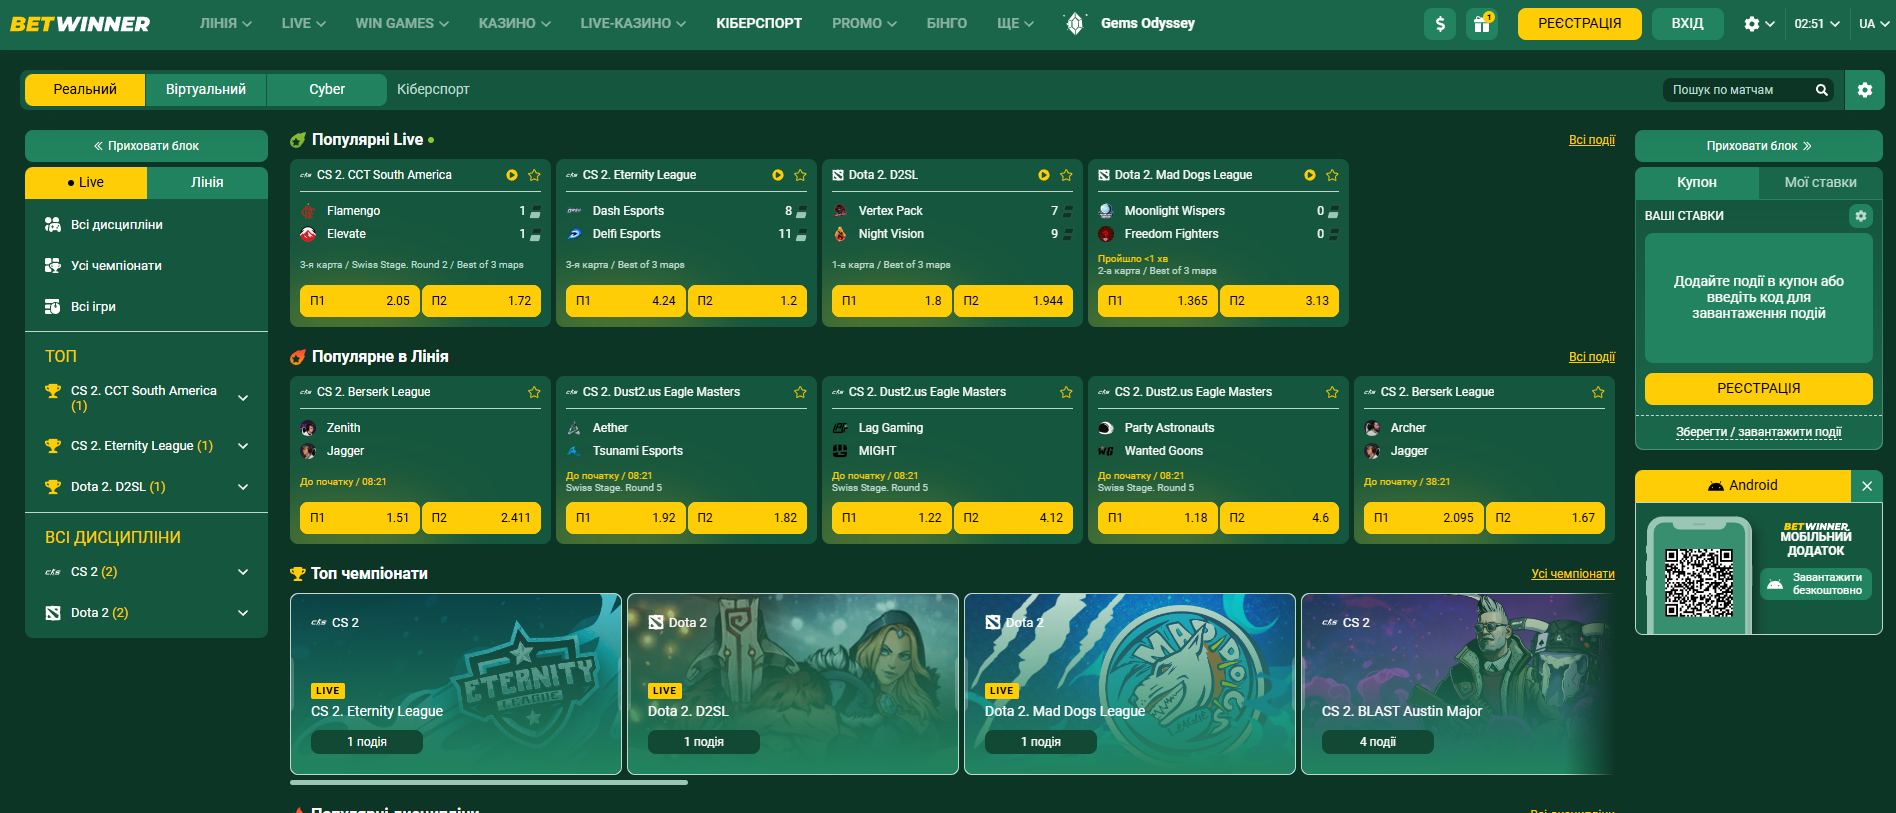Expand the КАЗИНО menu
Image resolution: width=1896 pixels, height=813 pixels.
tap(515, 24)
